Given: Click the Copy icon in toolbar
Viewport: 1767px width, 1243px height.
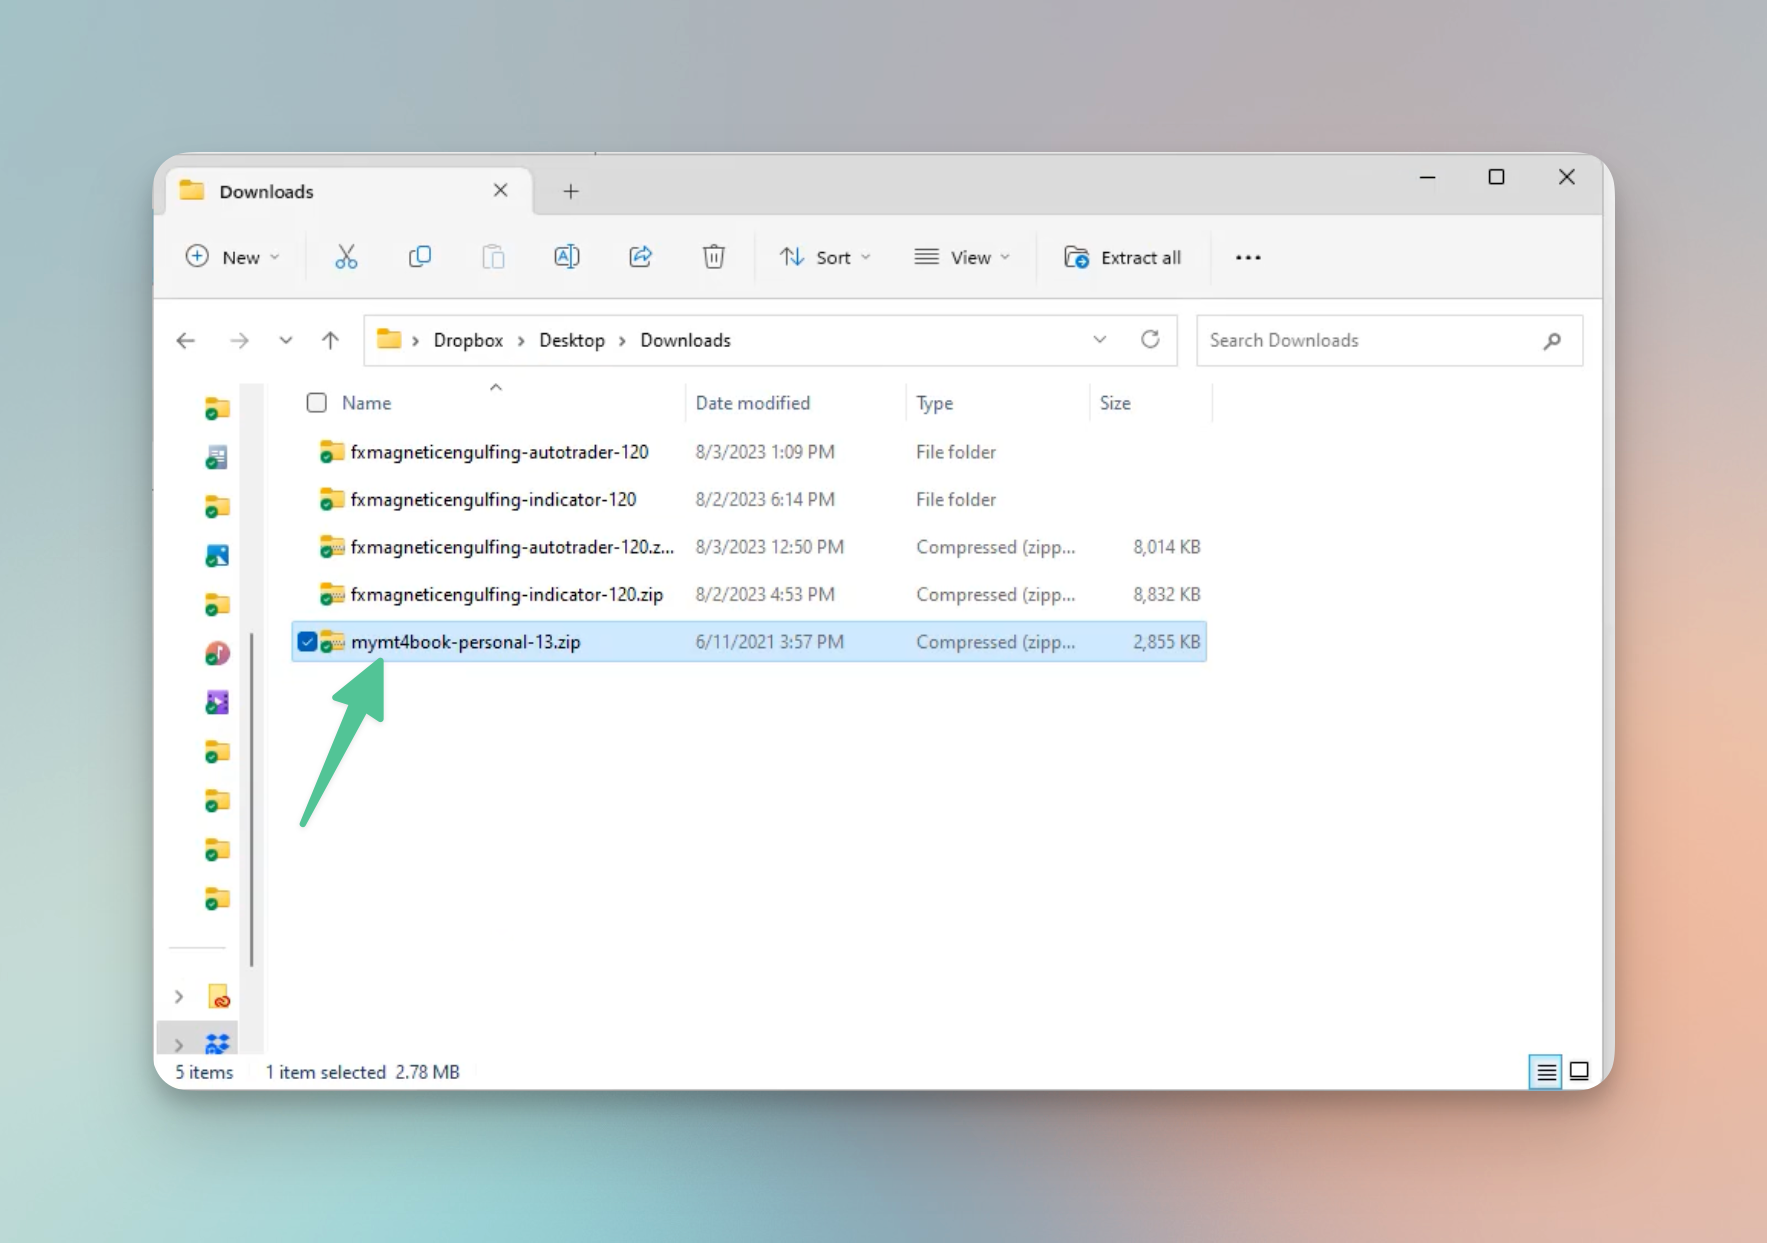Looking at the screenshot, I should (420, 257).
